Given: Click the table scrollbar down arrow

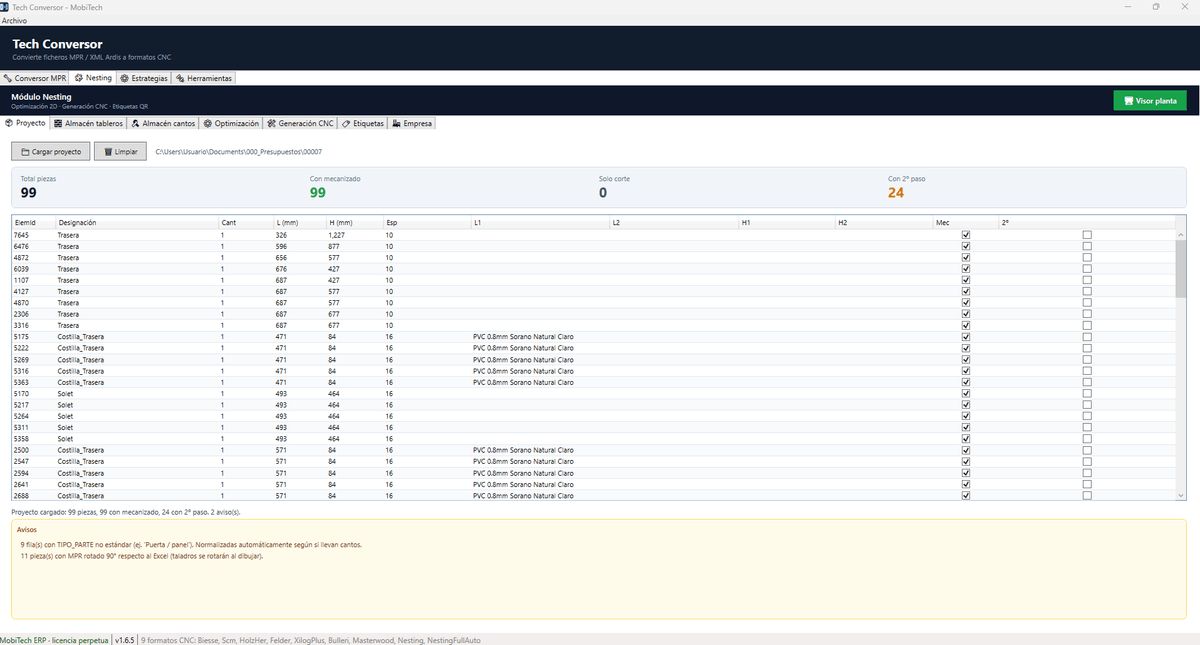Looking at the screenshot, I should (x=1181, y=494).
